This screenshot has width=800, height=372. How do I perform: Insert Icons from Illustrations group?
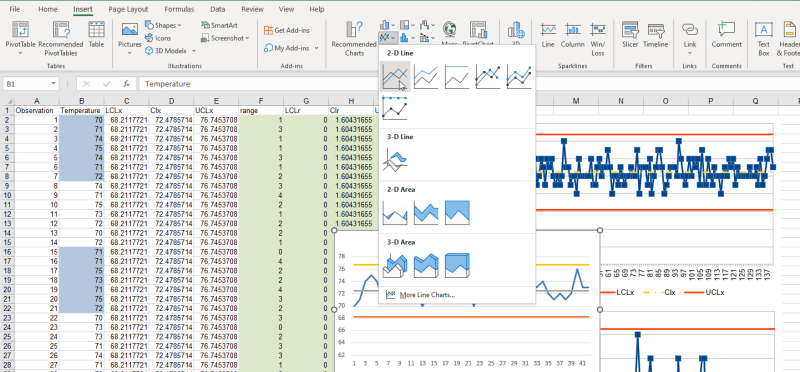[x=158, y=38]
